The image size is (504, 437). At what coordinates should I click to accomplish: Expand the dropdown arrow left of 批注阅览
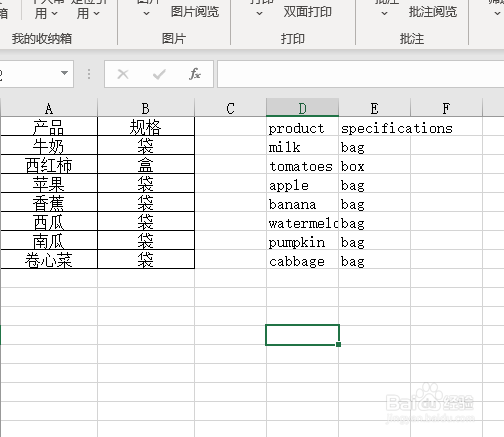pyautogui.click(x=384, y=14)
